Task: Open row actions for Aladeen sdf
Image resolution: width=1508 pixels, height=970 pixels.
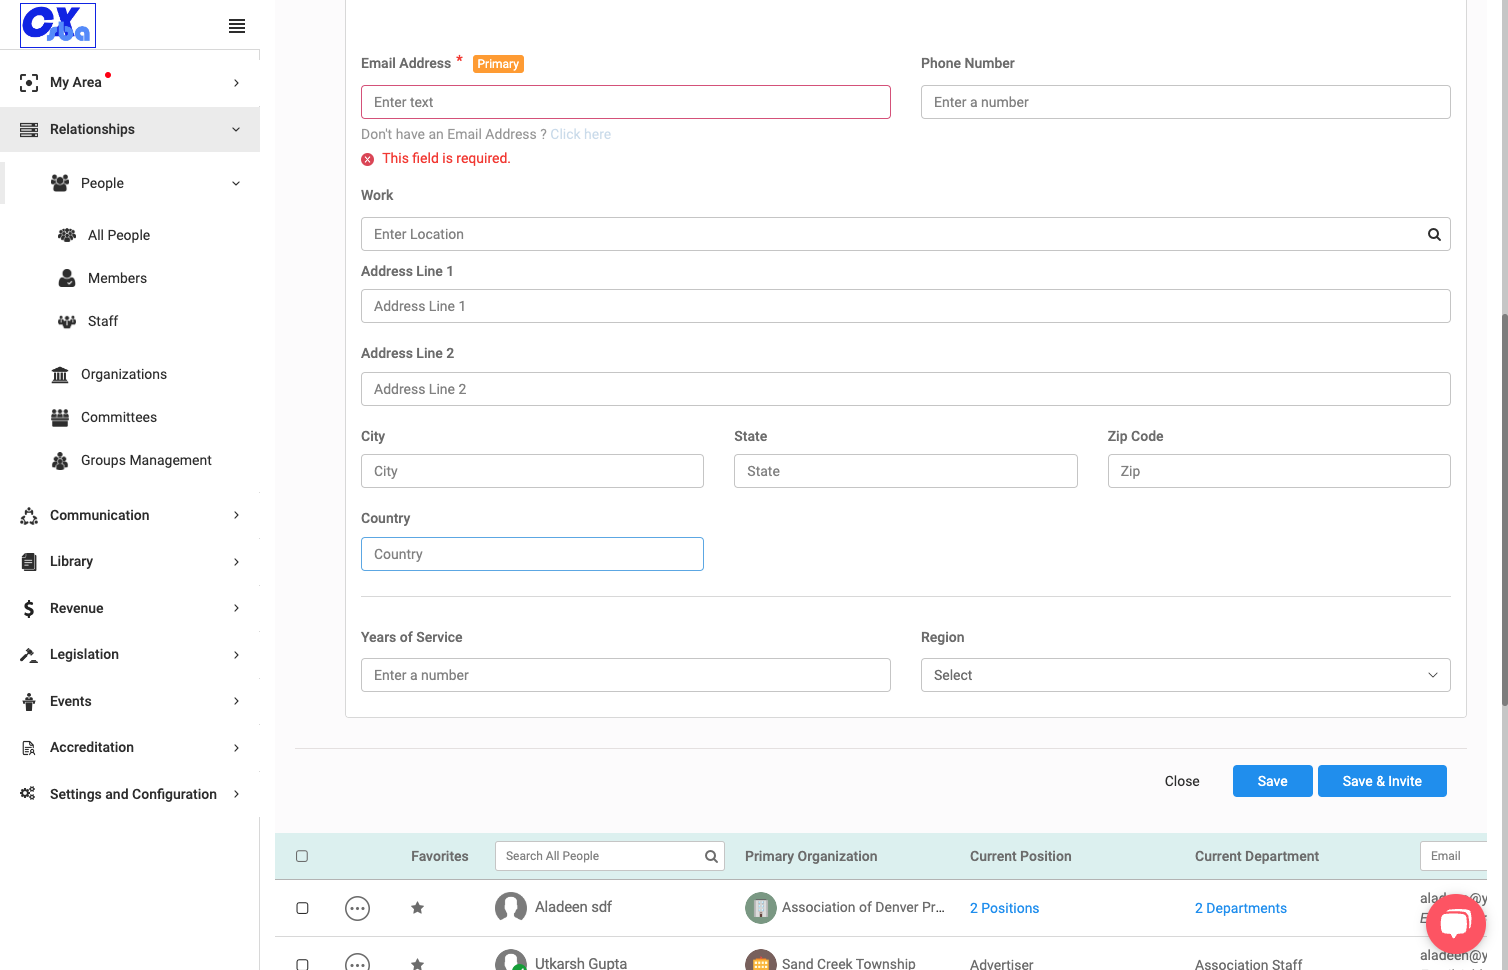Action: coord(357,908)
